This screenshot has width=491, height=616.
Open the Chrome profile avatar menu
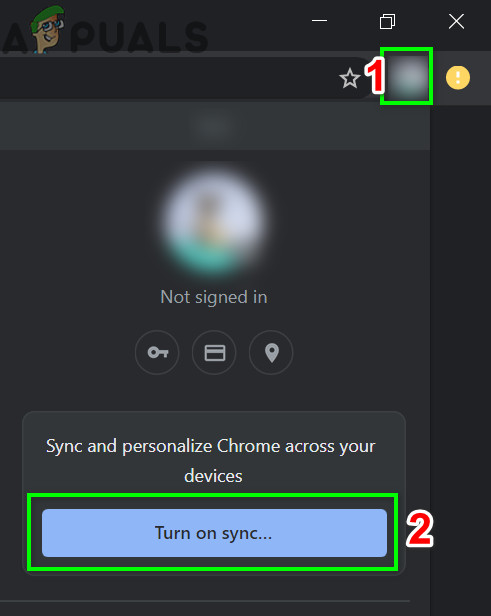(407, 77)
